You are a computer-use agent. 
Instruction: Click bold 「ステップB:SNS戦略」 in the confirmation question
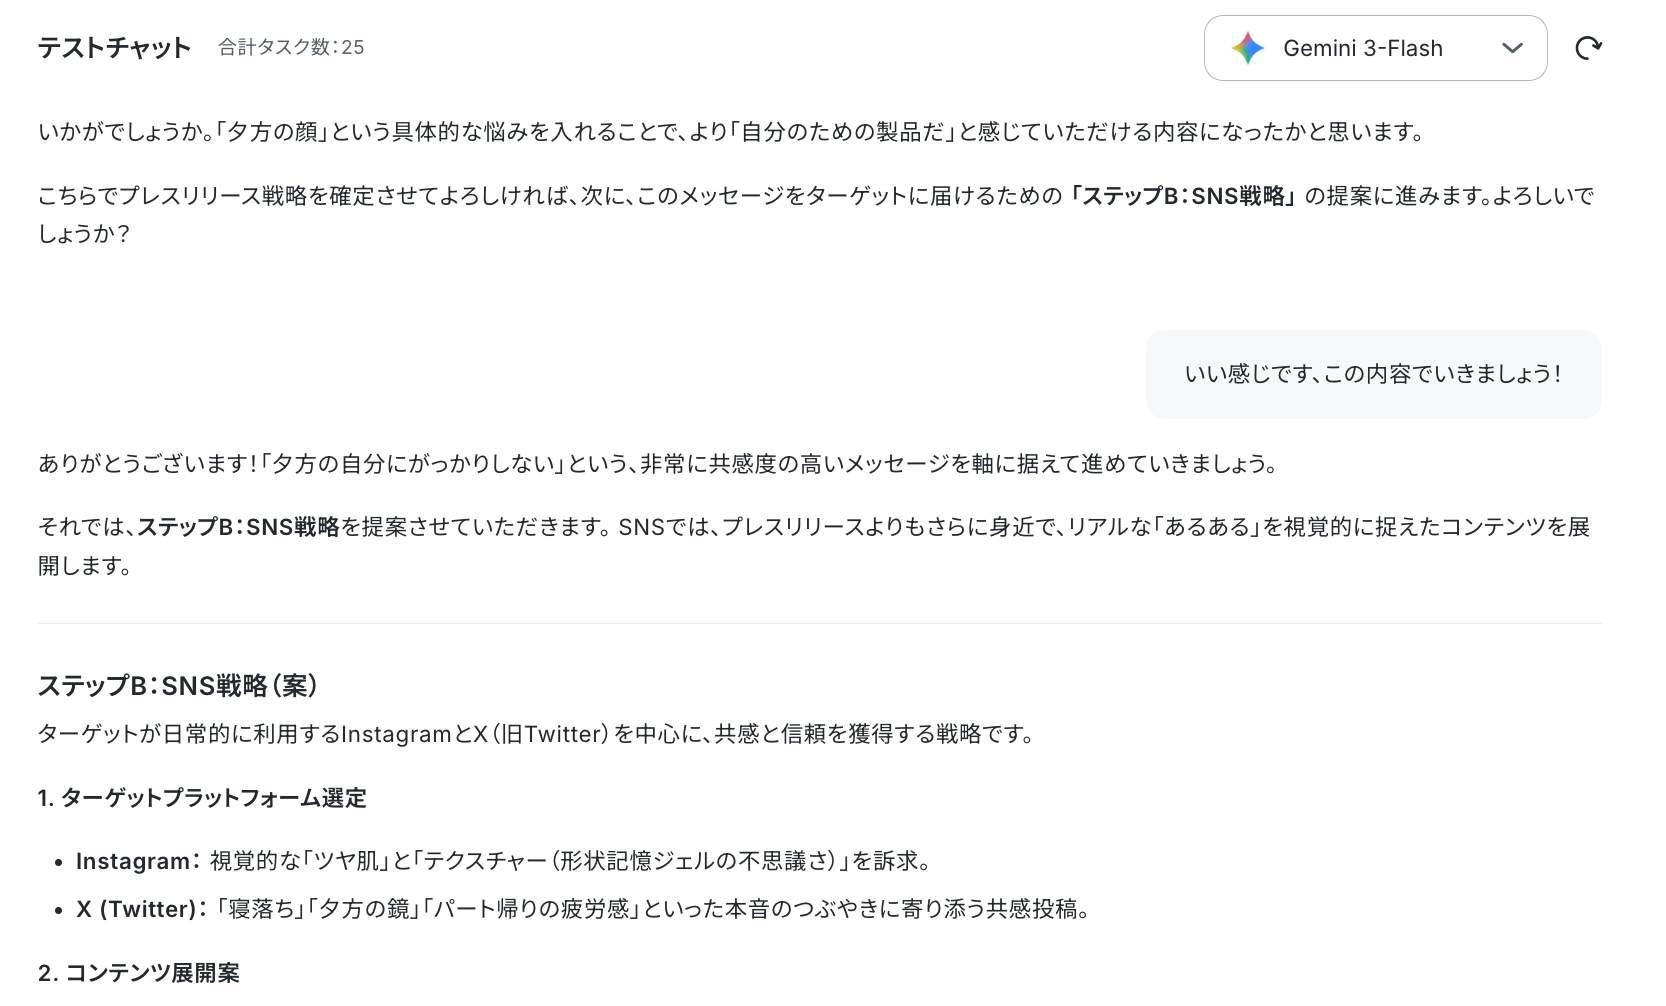click(x=1182, y=195)
